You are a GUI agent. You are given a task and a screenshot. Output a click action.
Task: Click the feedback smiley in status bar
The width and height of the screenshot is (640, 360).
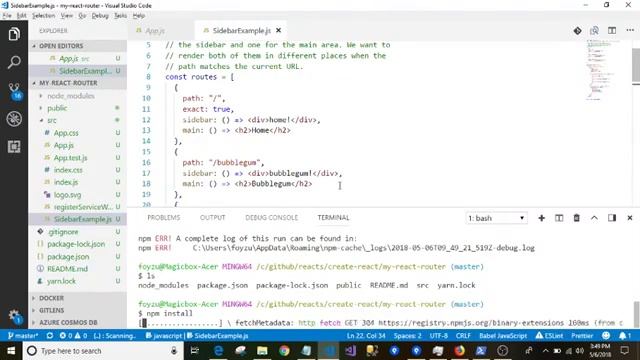[x=606, y=336]
